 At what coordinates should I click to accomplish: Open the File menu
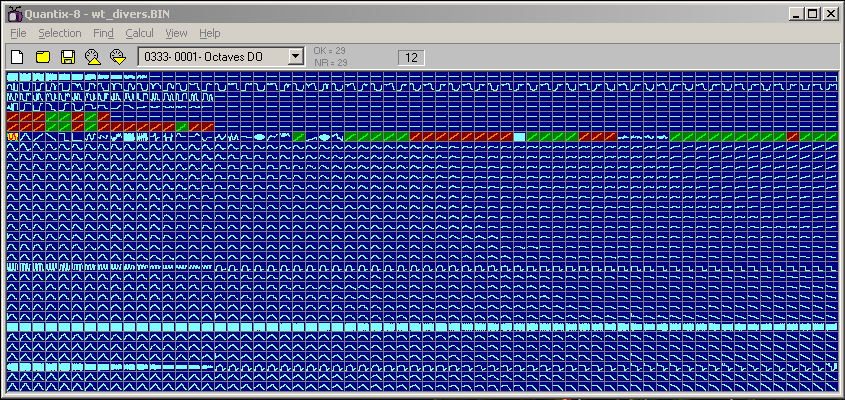point(18,33)
